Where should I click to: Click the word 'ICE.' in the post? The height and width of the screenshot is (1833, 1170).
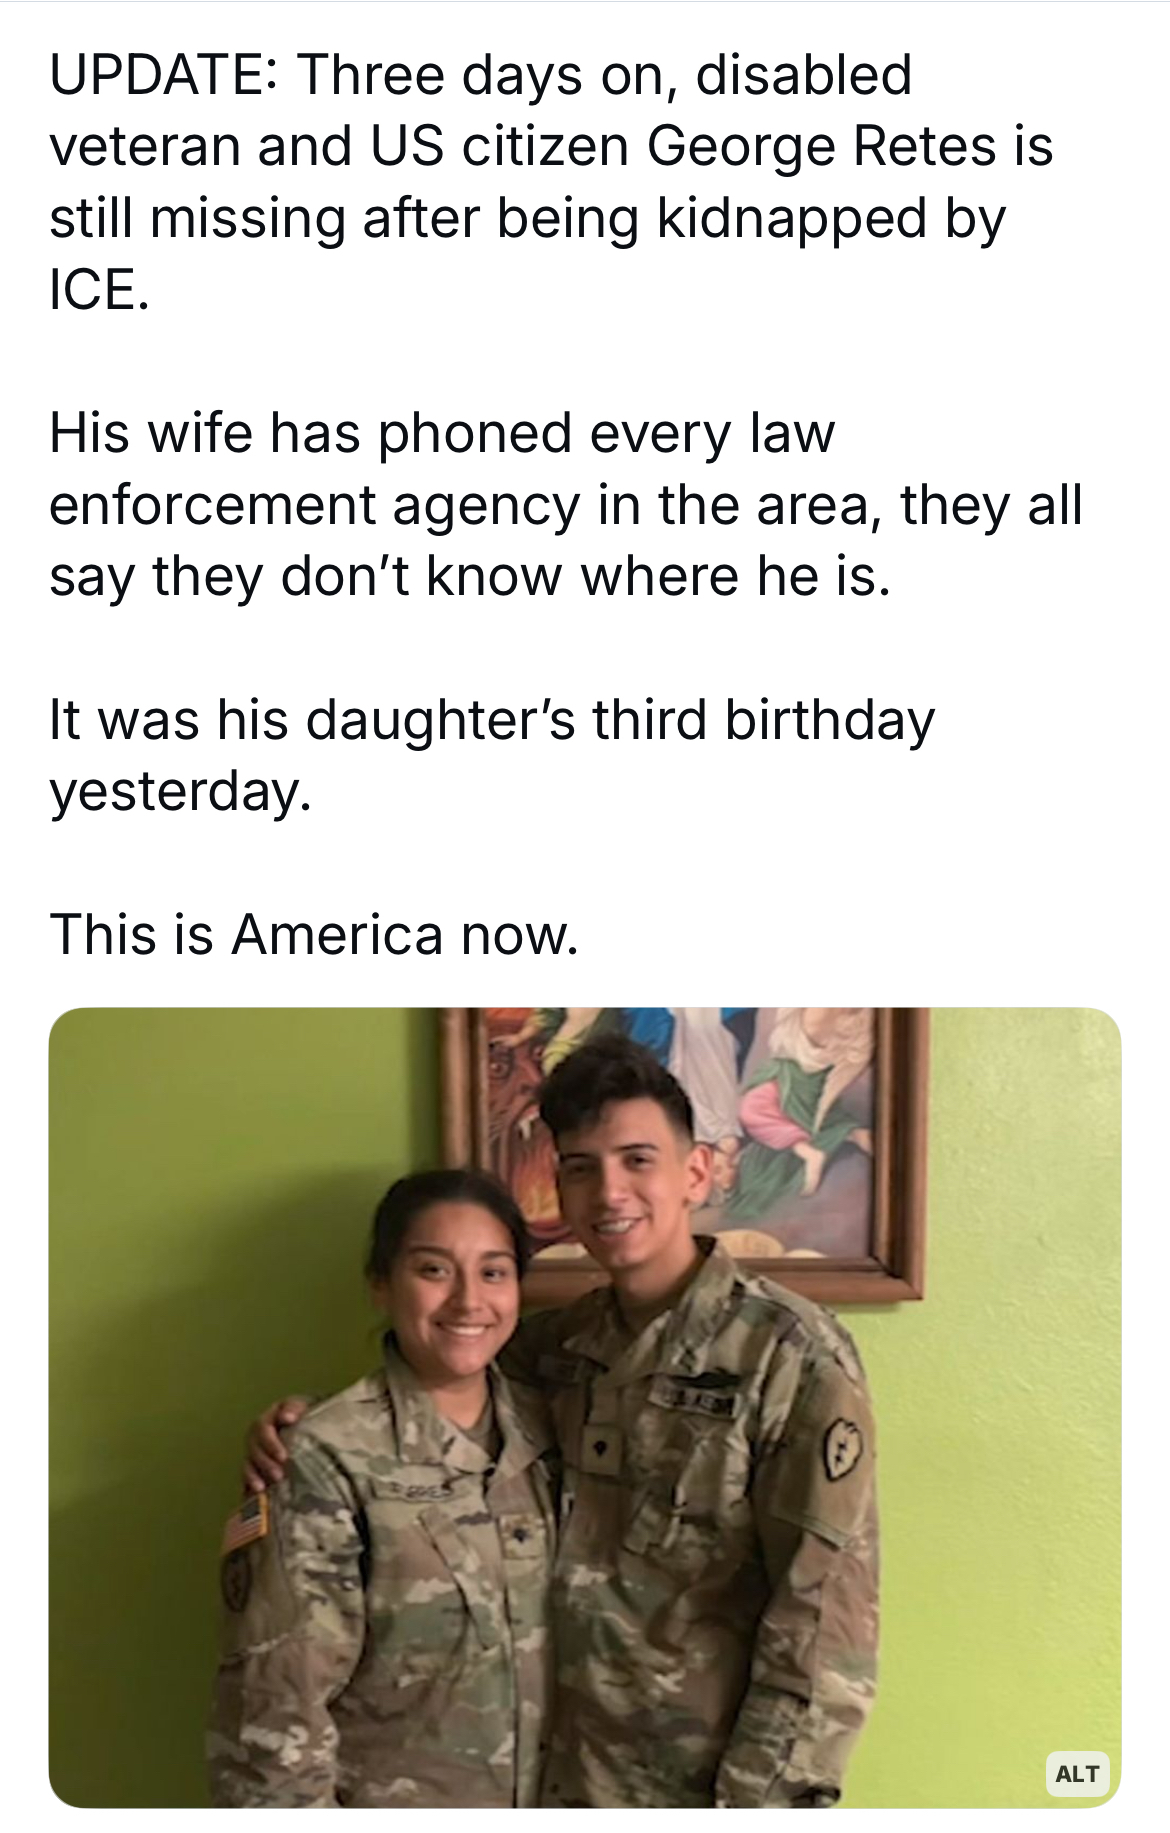(x=99, y=290)
